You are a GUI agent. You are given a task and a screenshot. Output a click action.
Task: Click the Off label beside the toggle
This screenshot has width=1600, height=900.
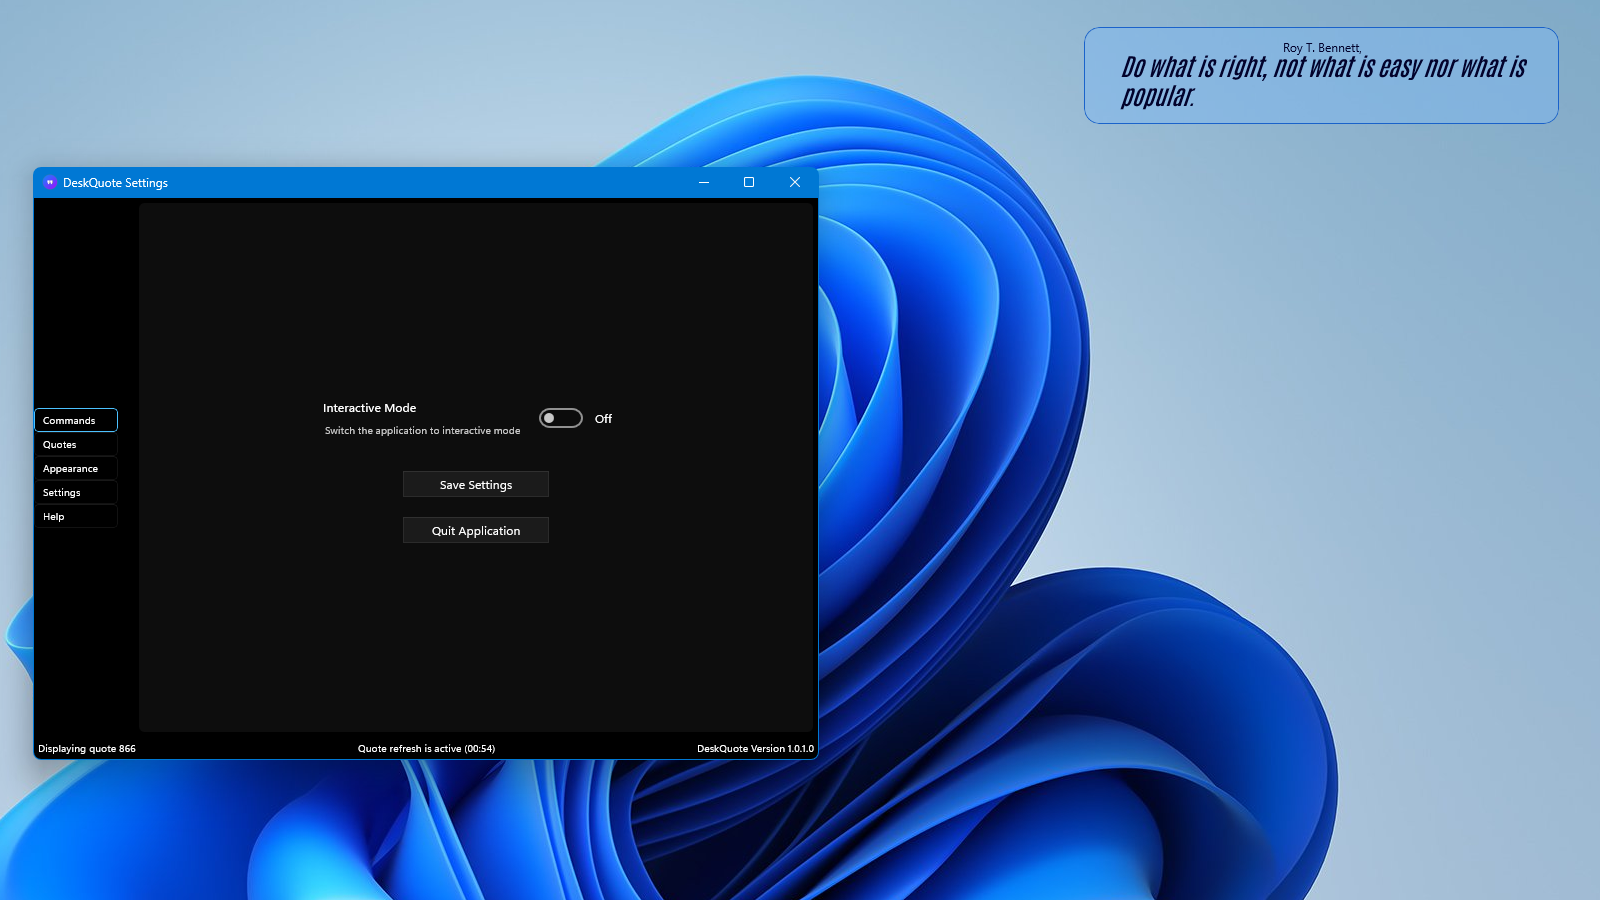pyautogui.click(x=602, y=418)
